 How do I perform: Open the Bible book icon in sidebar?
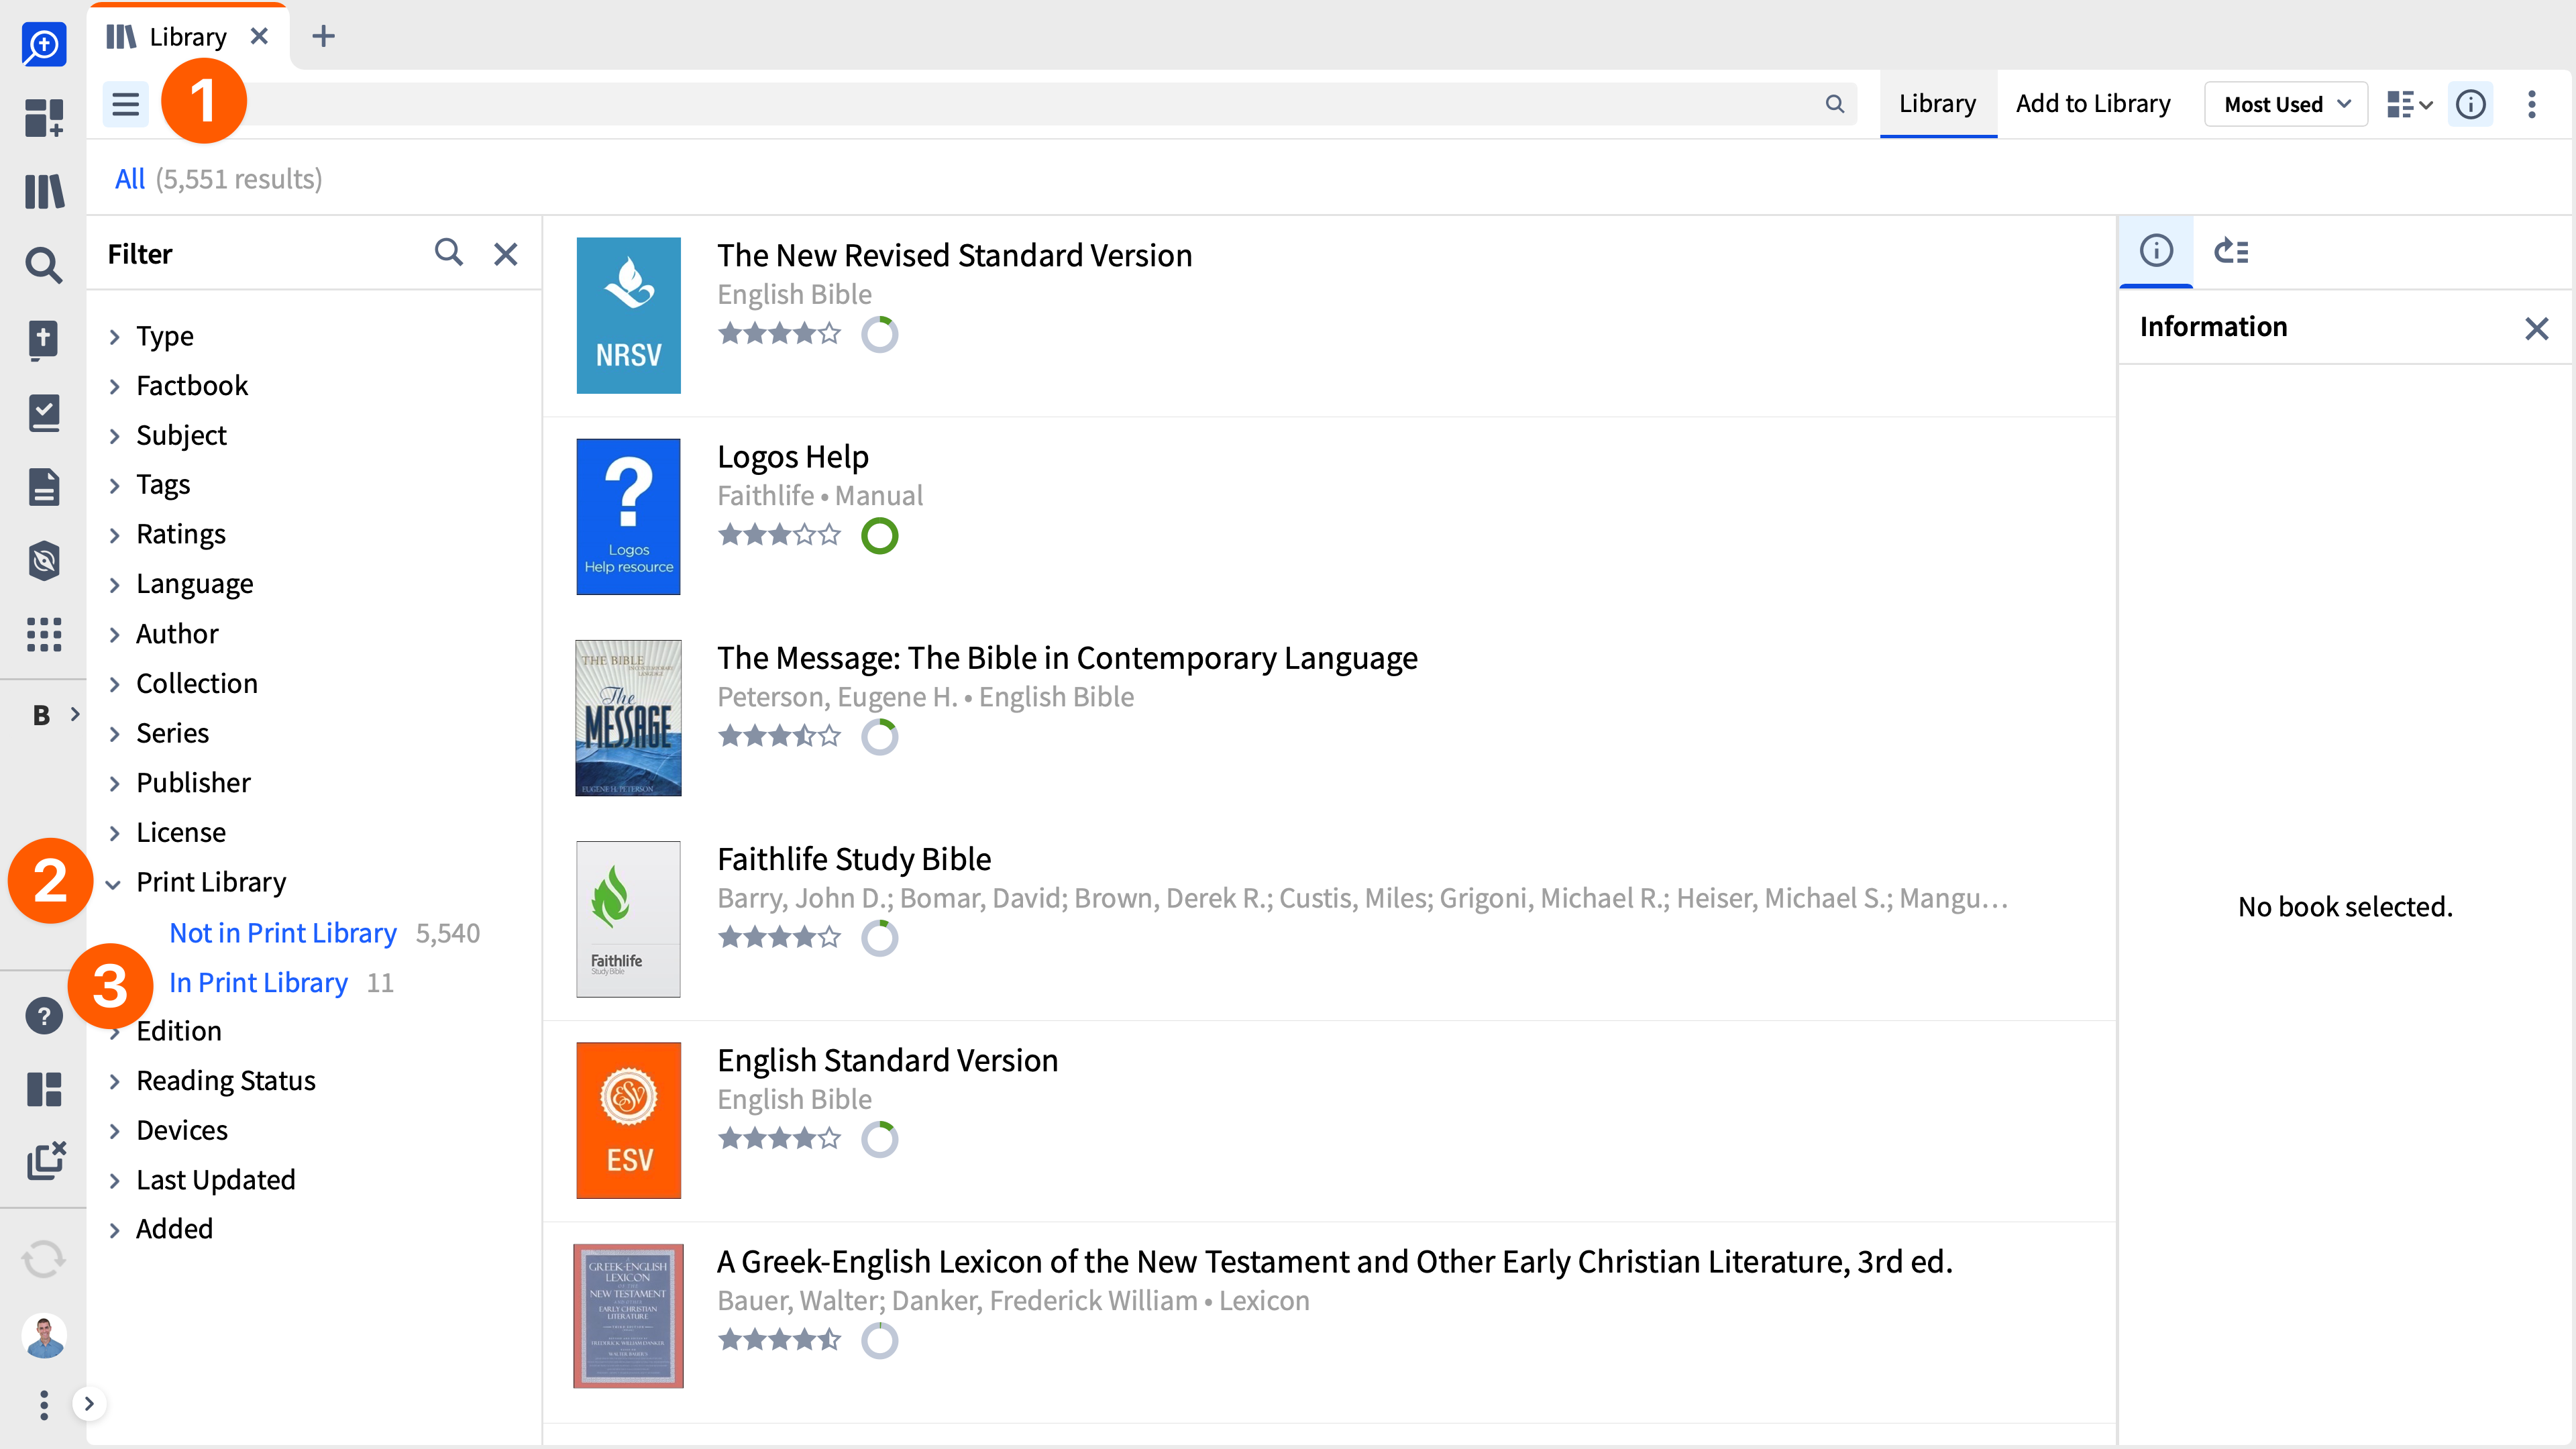pos(44,340)
